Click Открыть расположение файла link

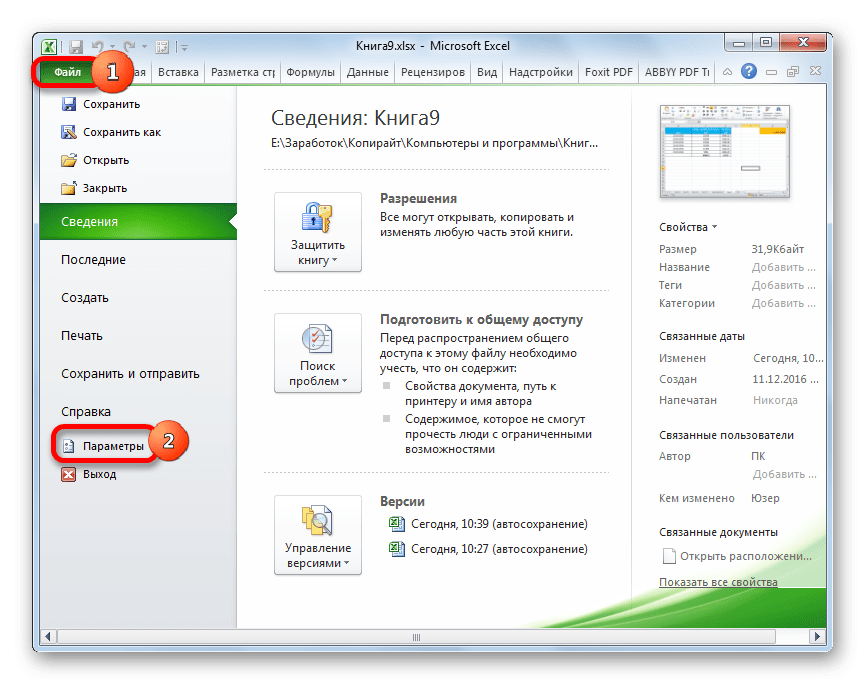click(746, 556)
